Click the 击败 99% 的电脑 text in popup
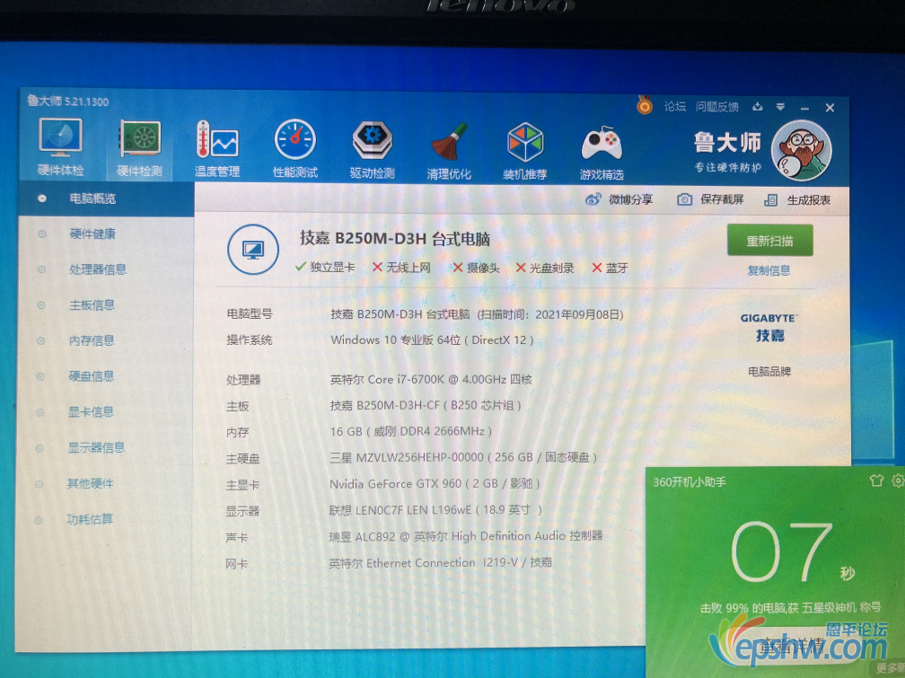The width and height of the screenshot is (905, 678). click(790, 607)
